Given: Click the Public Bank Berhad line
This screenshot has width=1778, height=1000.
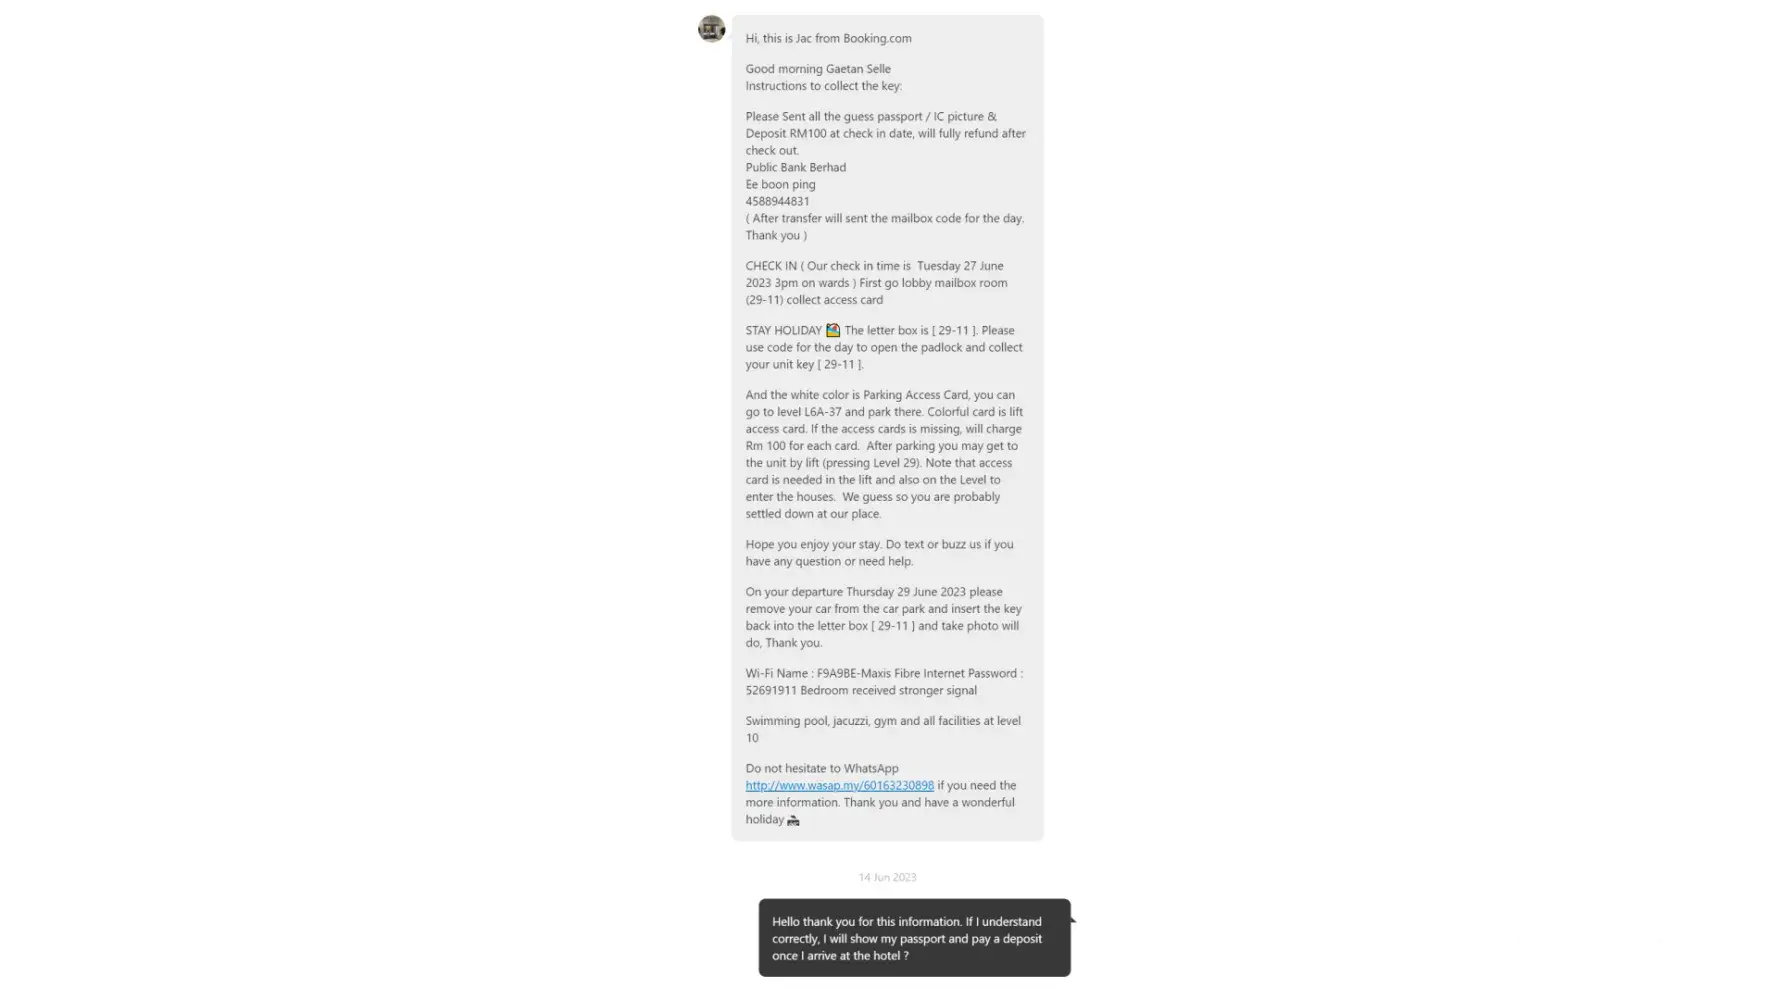Looking at the screenshot, I should 795,167.
